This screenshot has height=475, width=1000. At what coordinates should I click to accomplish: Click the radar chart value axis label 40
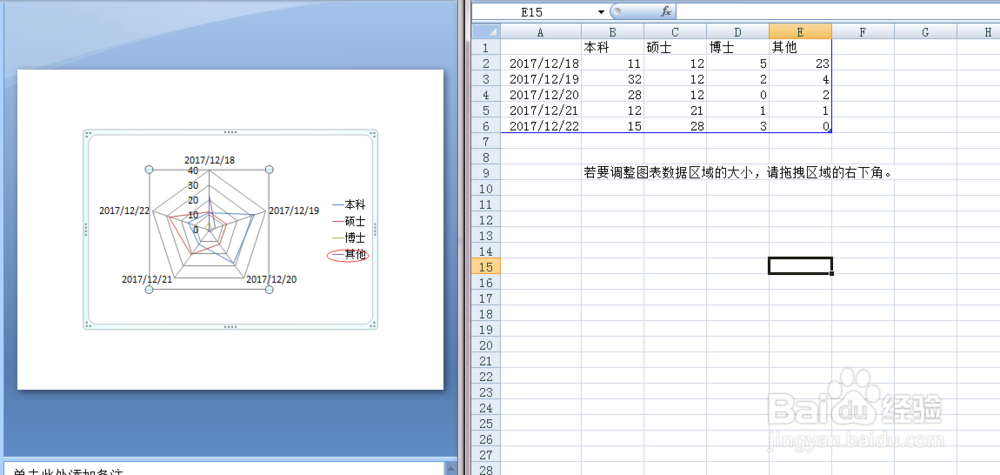(x=193, y=171)
